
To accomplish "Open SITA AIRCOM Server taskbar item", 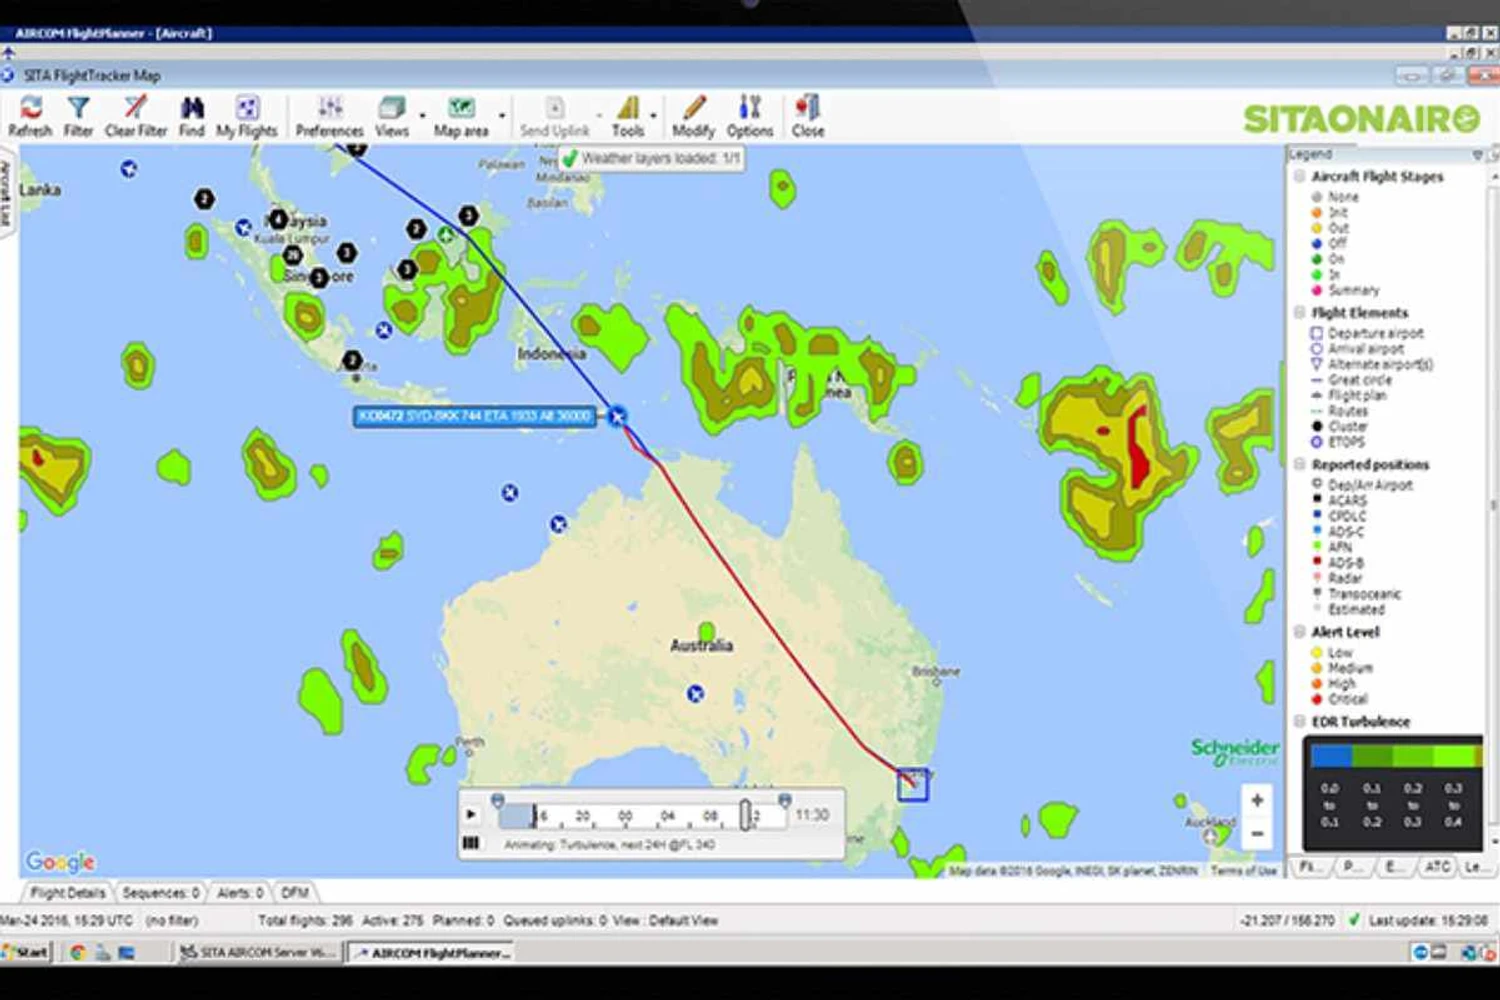I will [259, 953].
